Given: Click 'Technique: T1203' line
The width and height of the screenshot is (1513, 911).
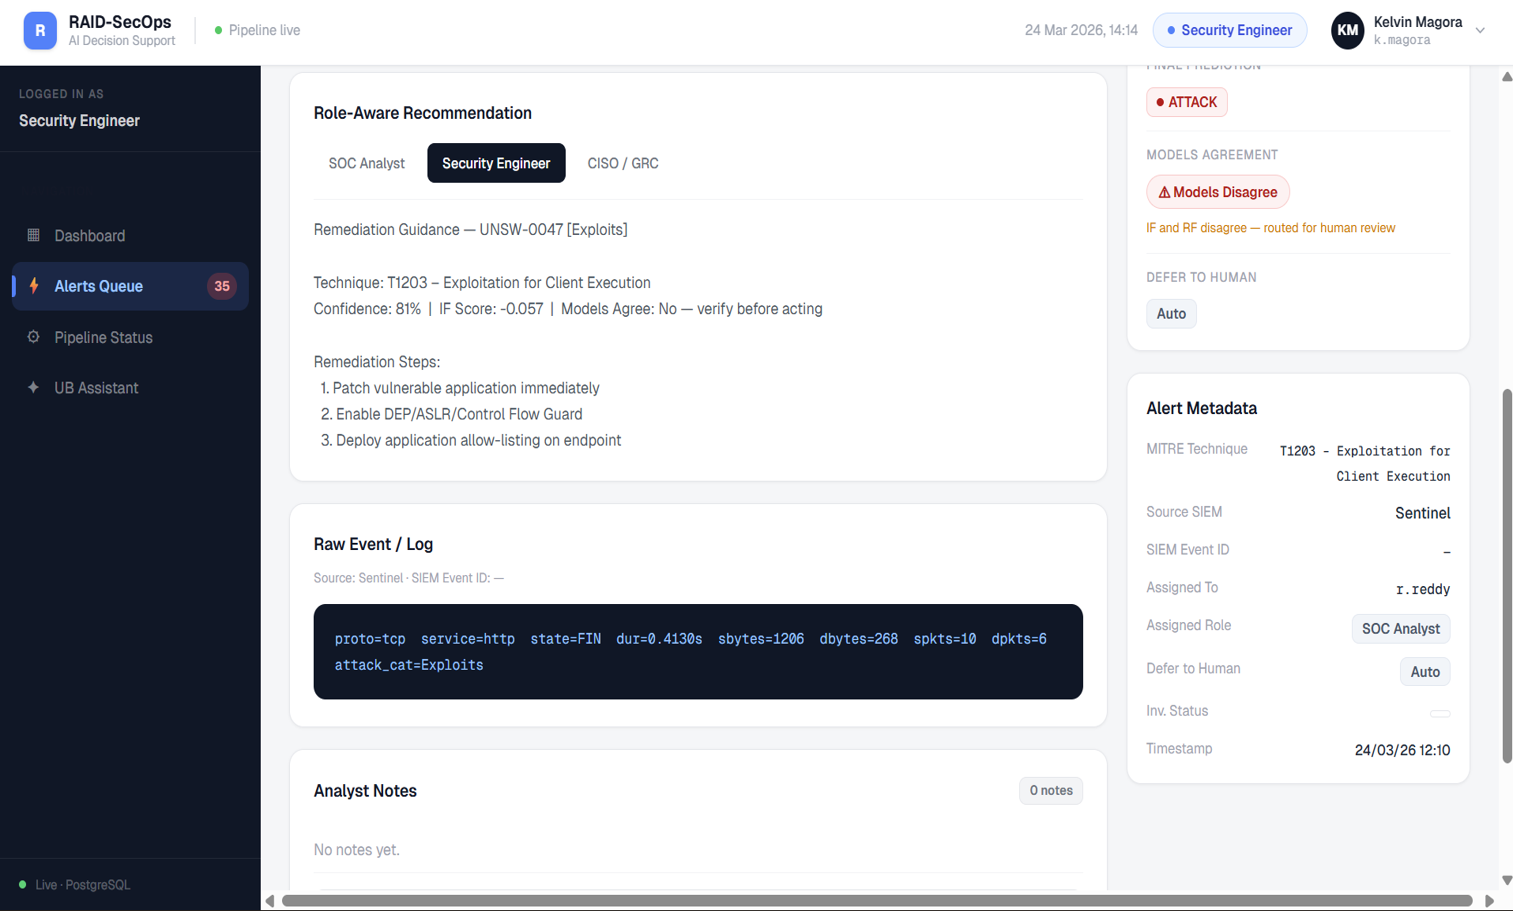Looking at the screenshot, I should point(482,283).
